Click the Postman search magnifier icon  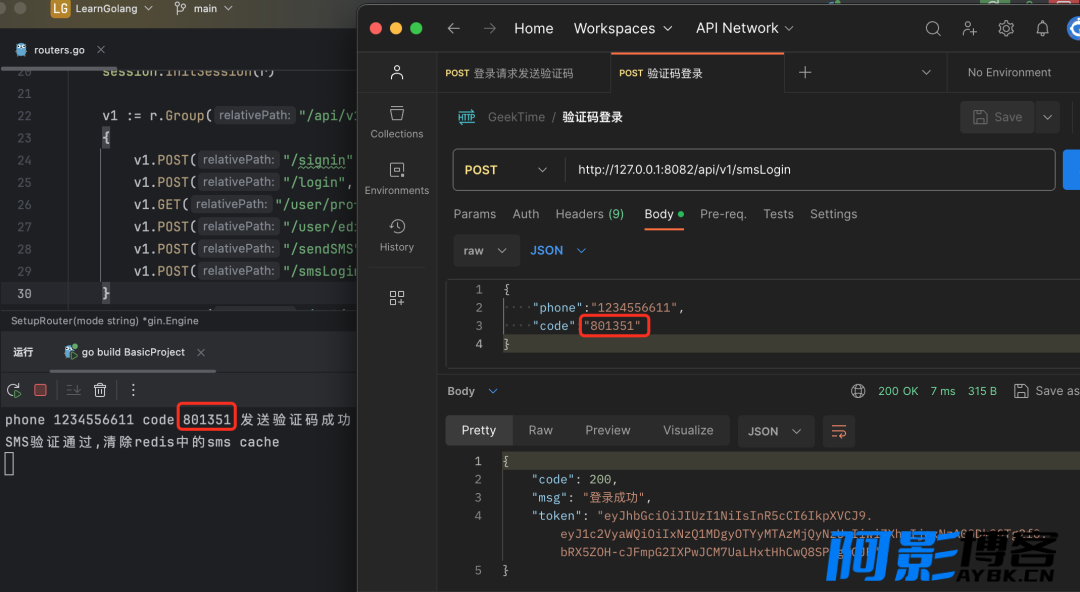pos(933,29)
